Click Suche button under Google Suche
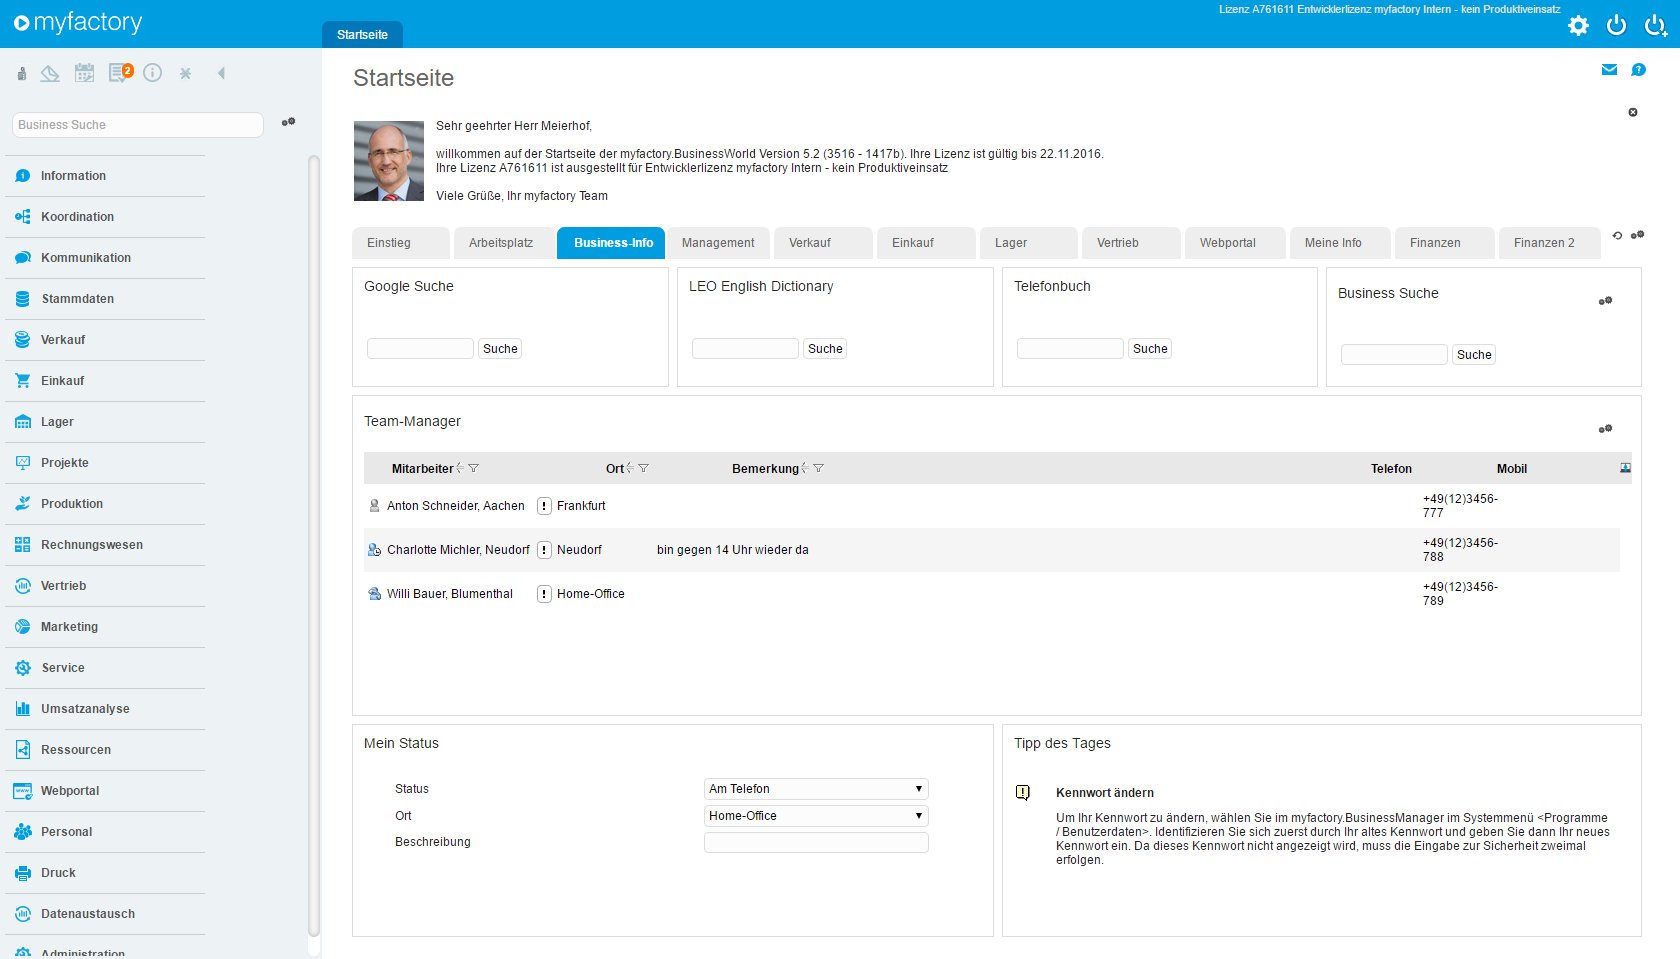Viewport: 1680px width, 959px height. tap(500, 349)
